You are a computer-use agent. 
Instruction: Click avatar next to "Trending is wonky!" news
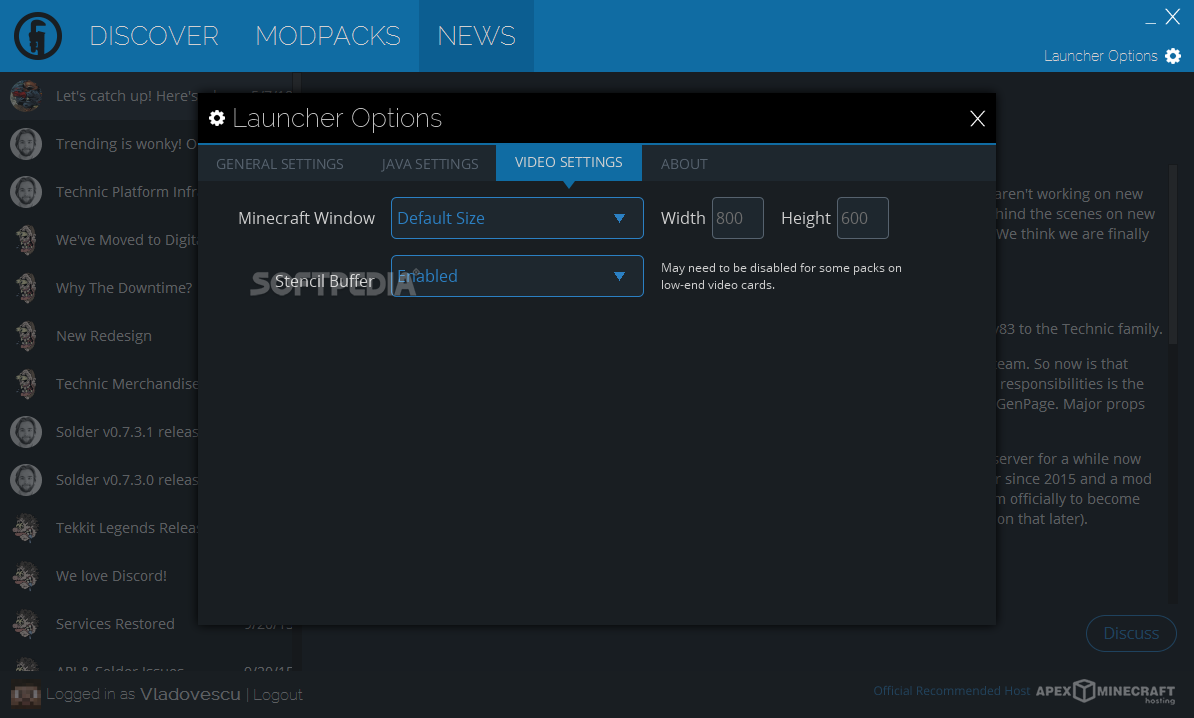coord(26,144)
